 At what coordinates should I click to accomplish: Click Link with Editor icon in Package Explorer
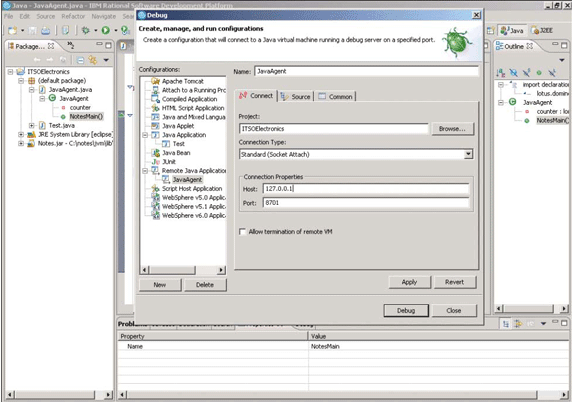[93, 60]
